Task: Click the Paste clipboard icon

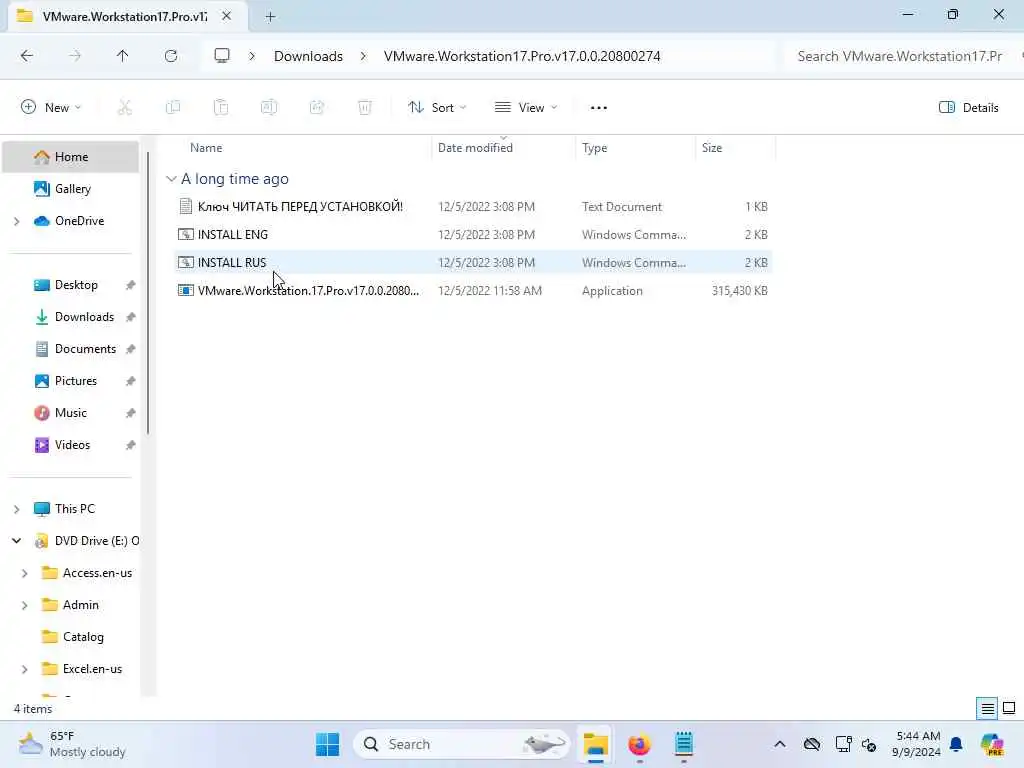Action: click(221, 108)
